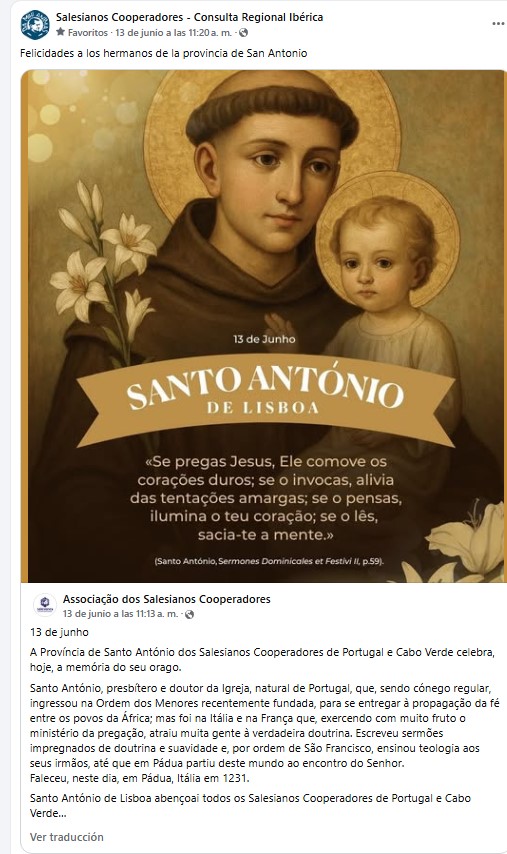Click the Salesianos Cooperadores page avatar
Viewport: 507px width, 854px height.
(35, 25)
